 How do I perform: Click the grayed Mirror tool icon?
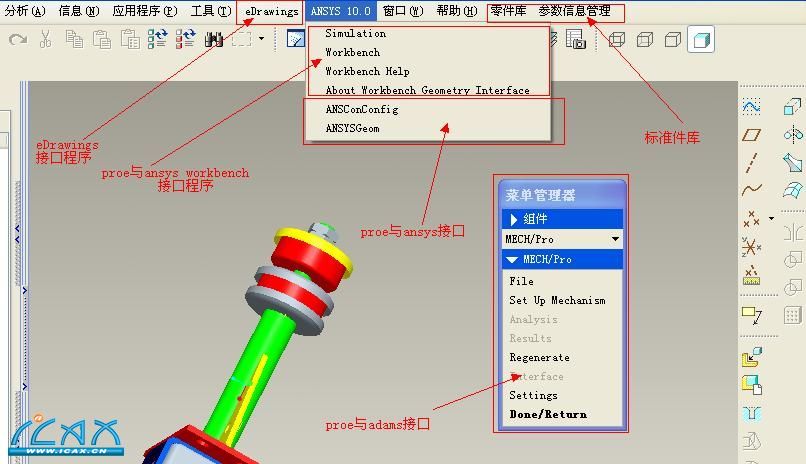click(x=793, y=232)
